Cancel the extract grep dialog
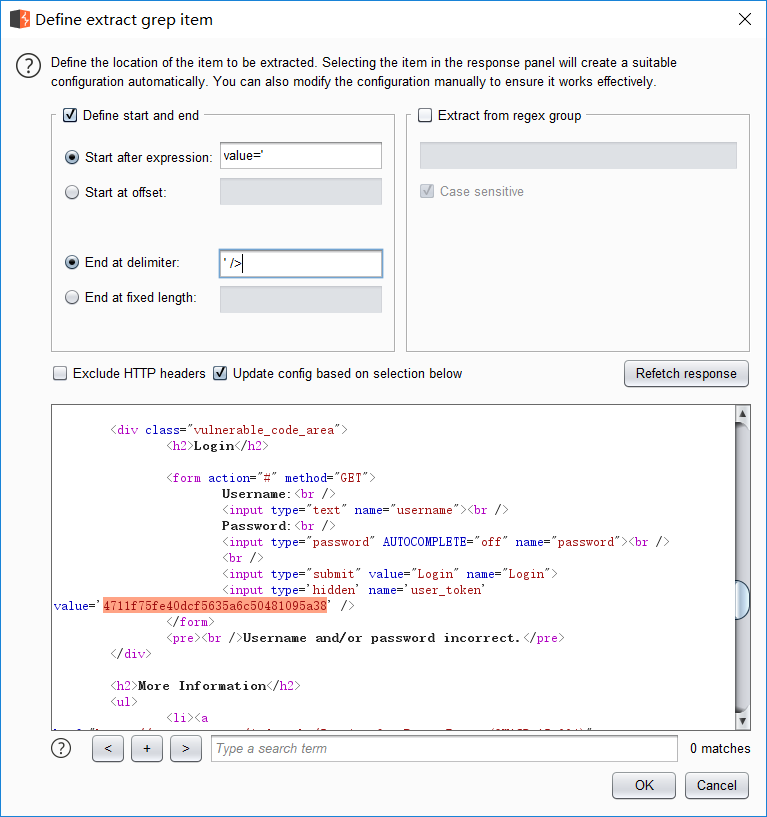767x817 pixels. click(x=716, y=785)
